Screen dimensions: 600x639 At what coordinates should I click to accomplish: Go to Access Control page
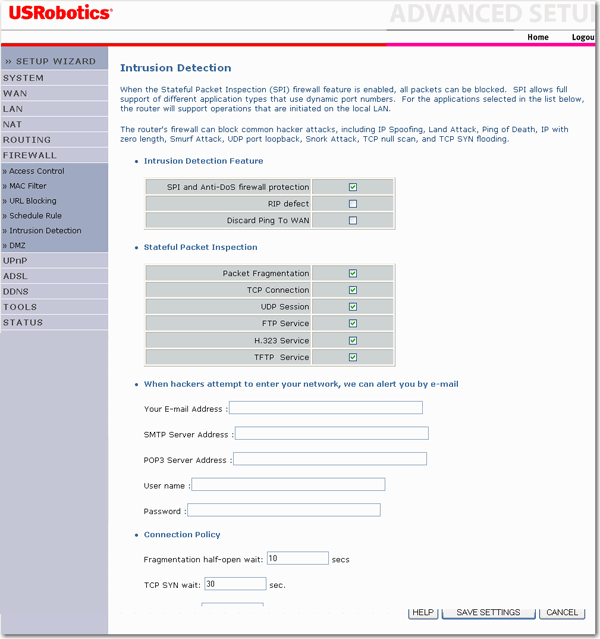(37, 171)
